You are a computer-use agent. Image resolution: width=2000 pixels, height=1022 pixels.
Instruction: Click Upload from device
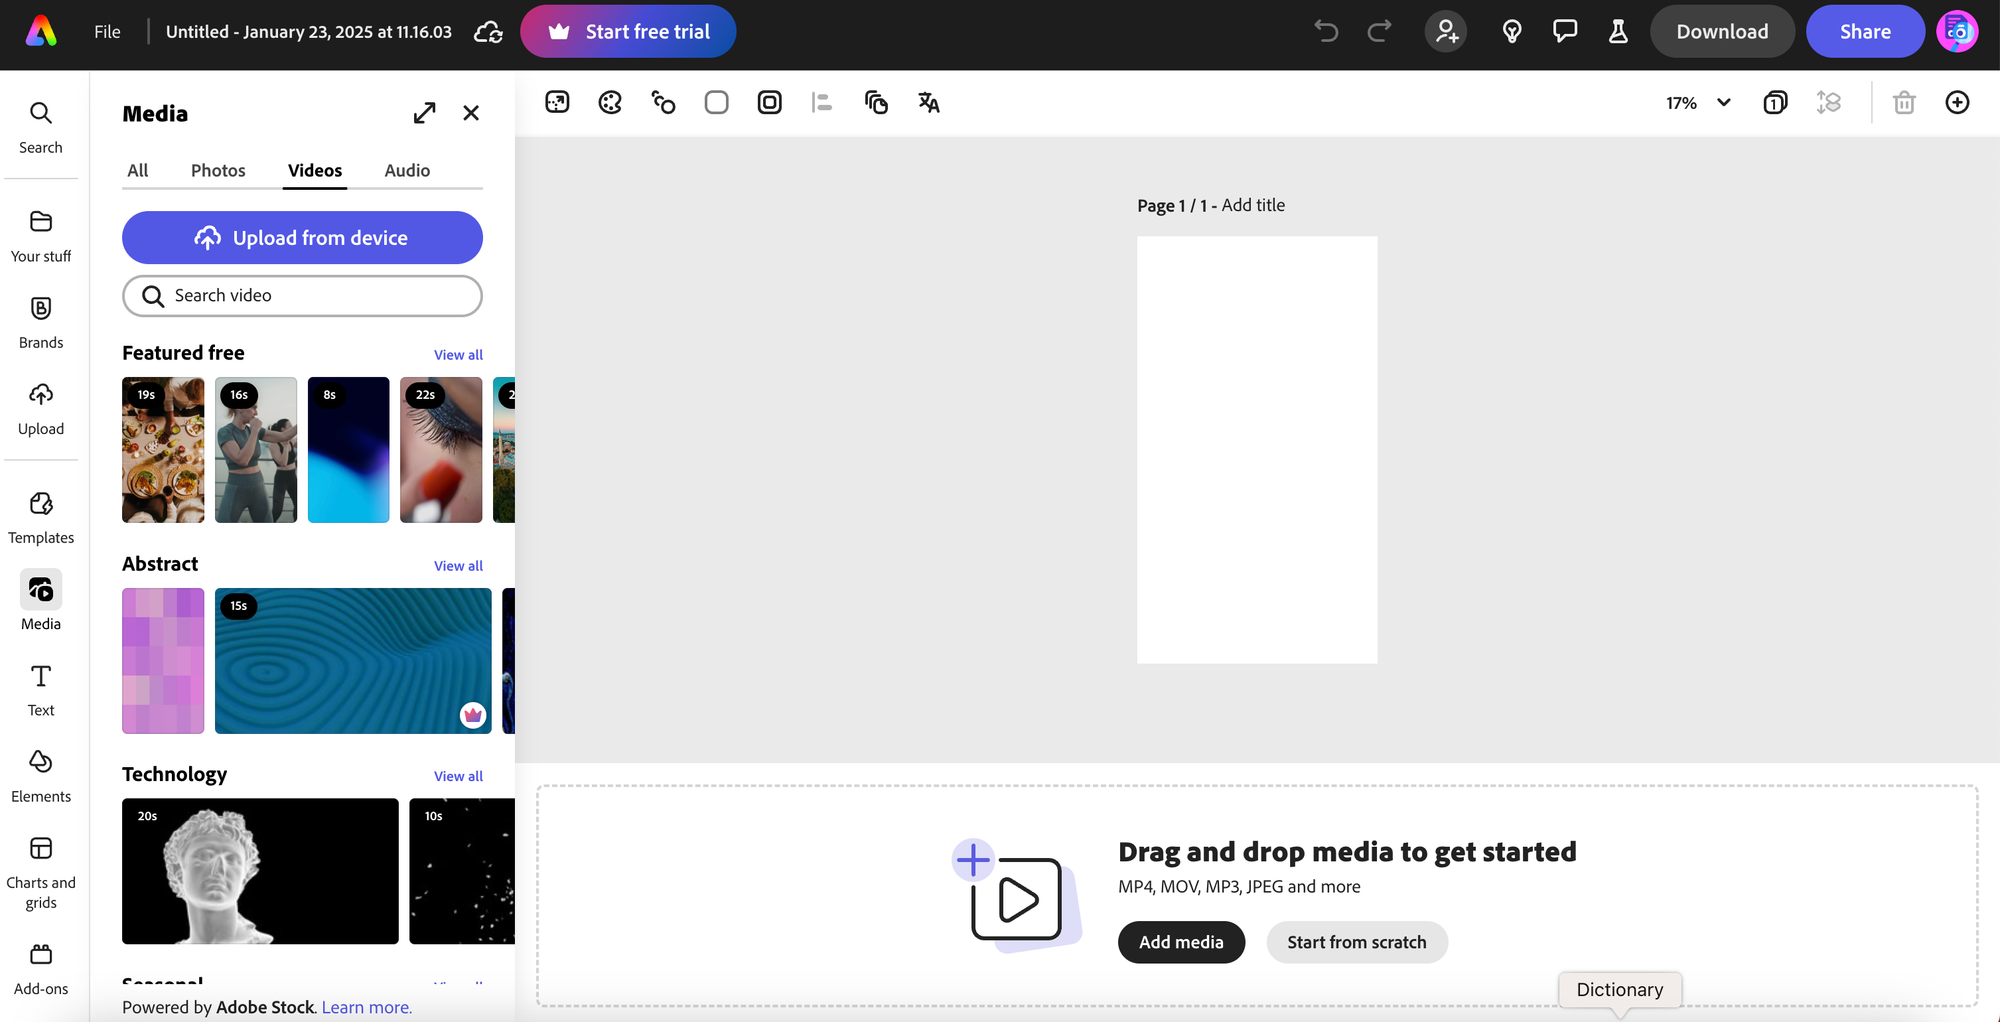[301, 237]
